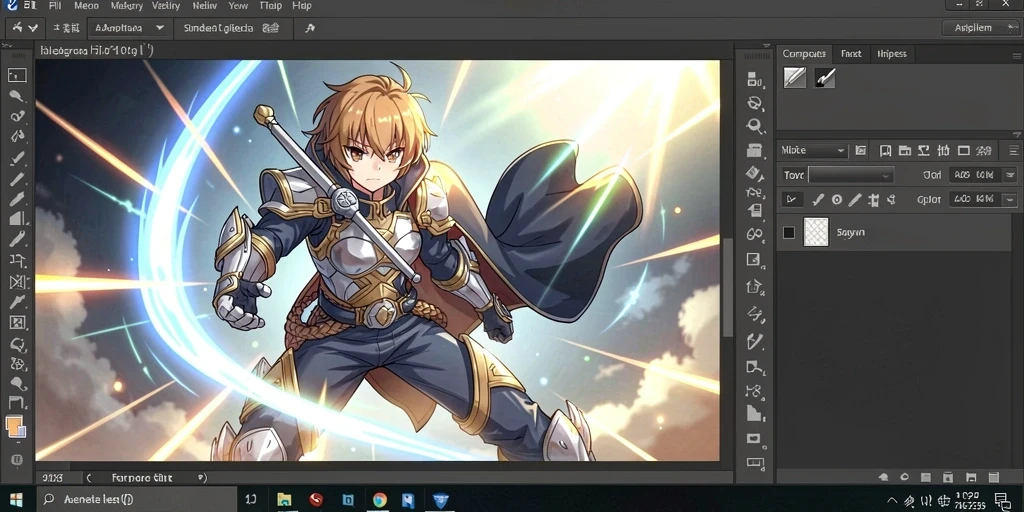Image resolution: width=1024 pixels, height=512 pixels.
Task: Open the Tovc combo box in layers panel
Action: (x=851, y=175)
